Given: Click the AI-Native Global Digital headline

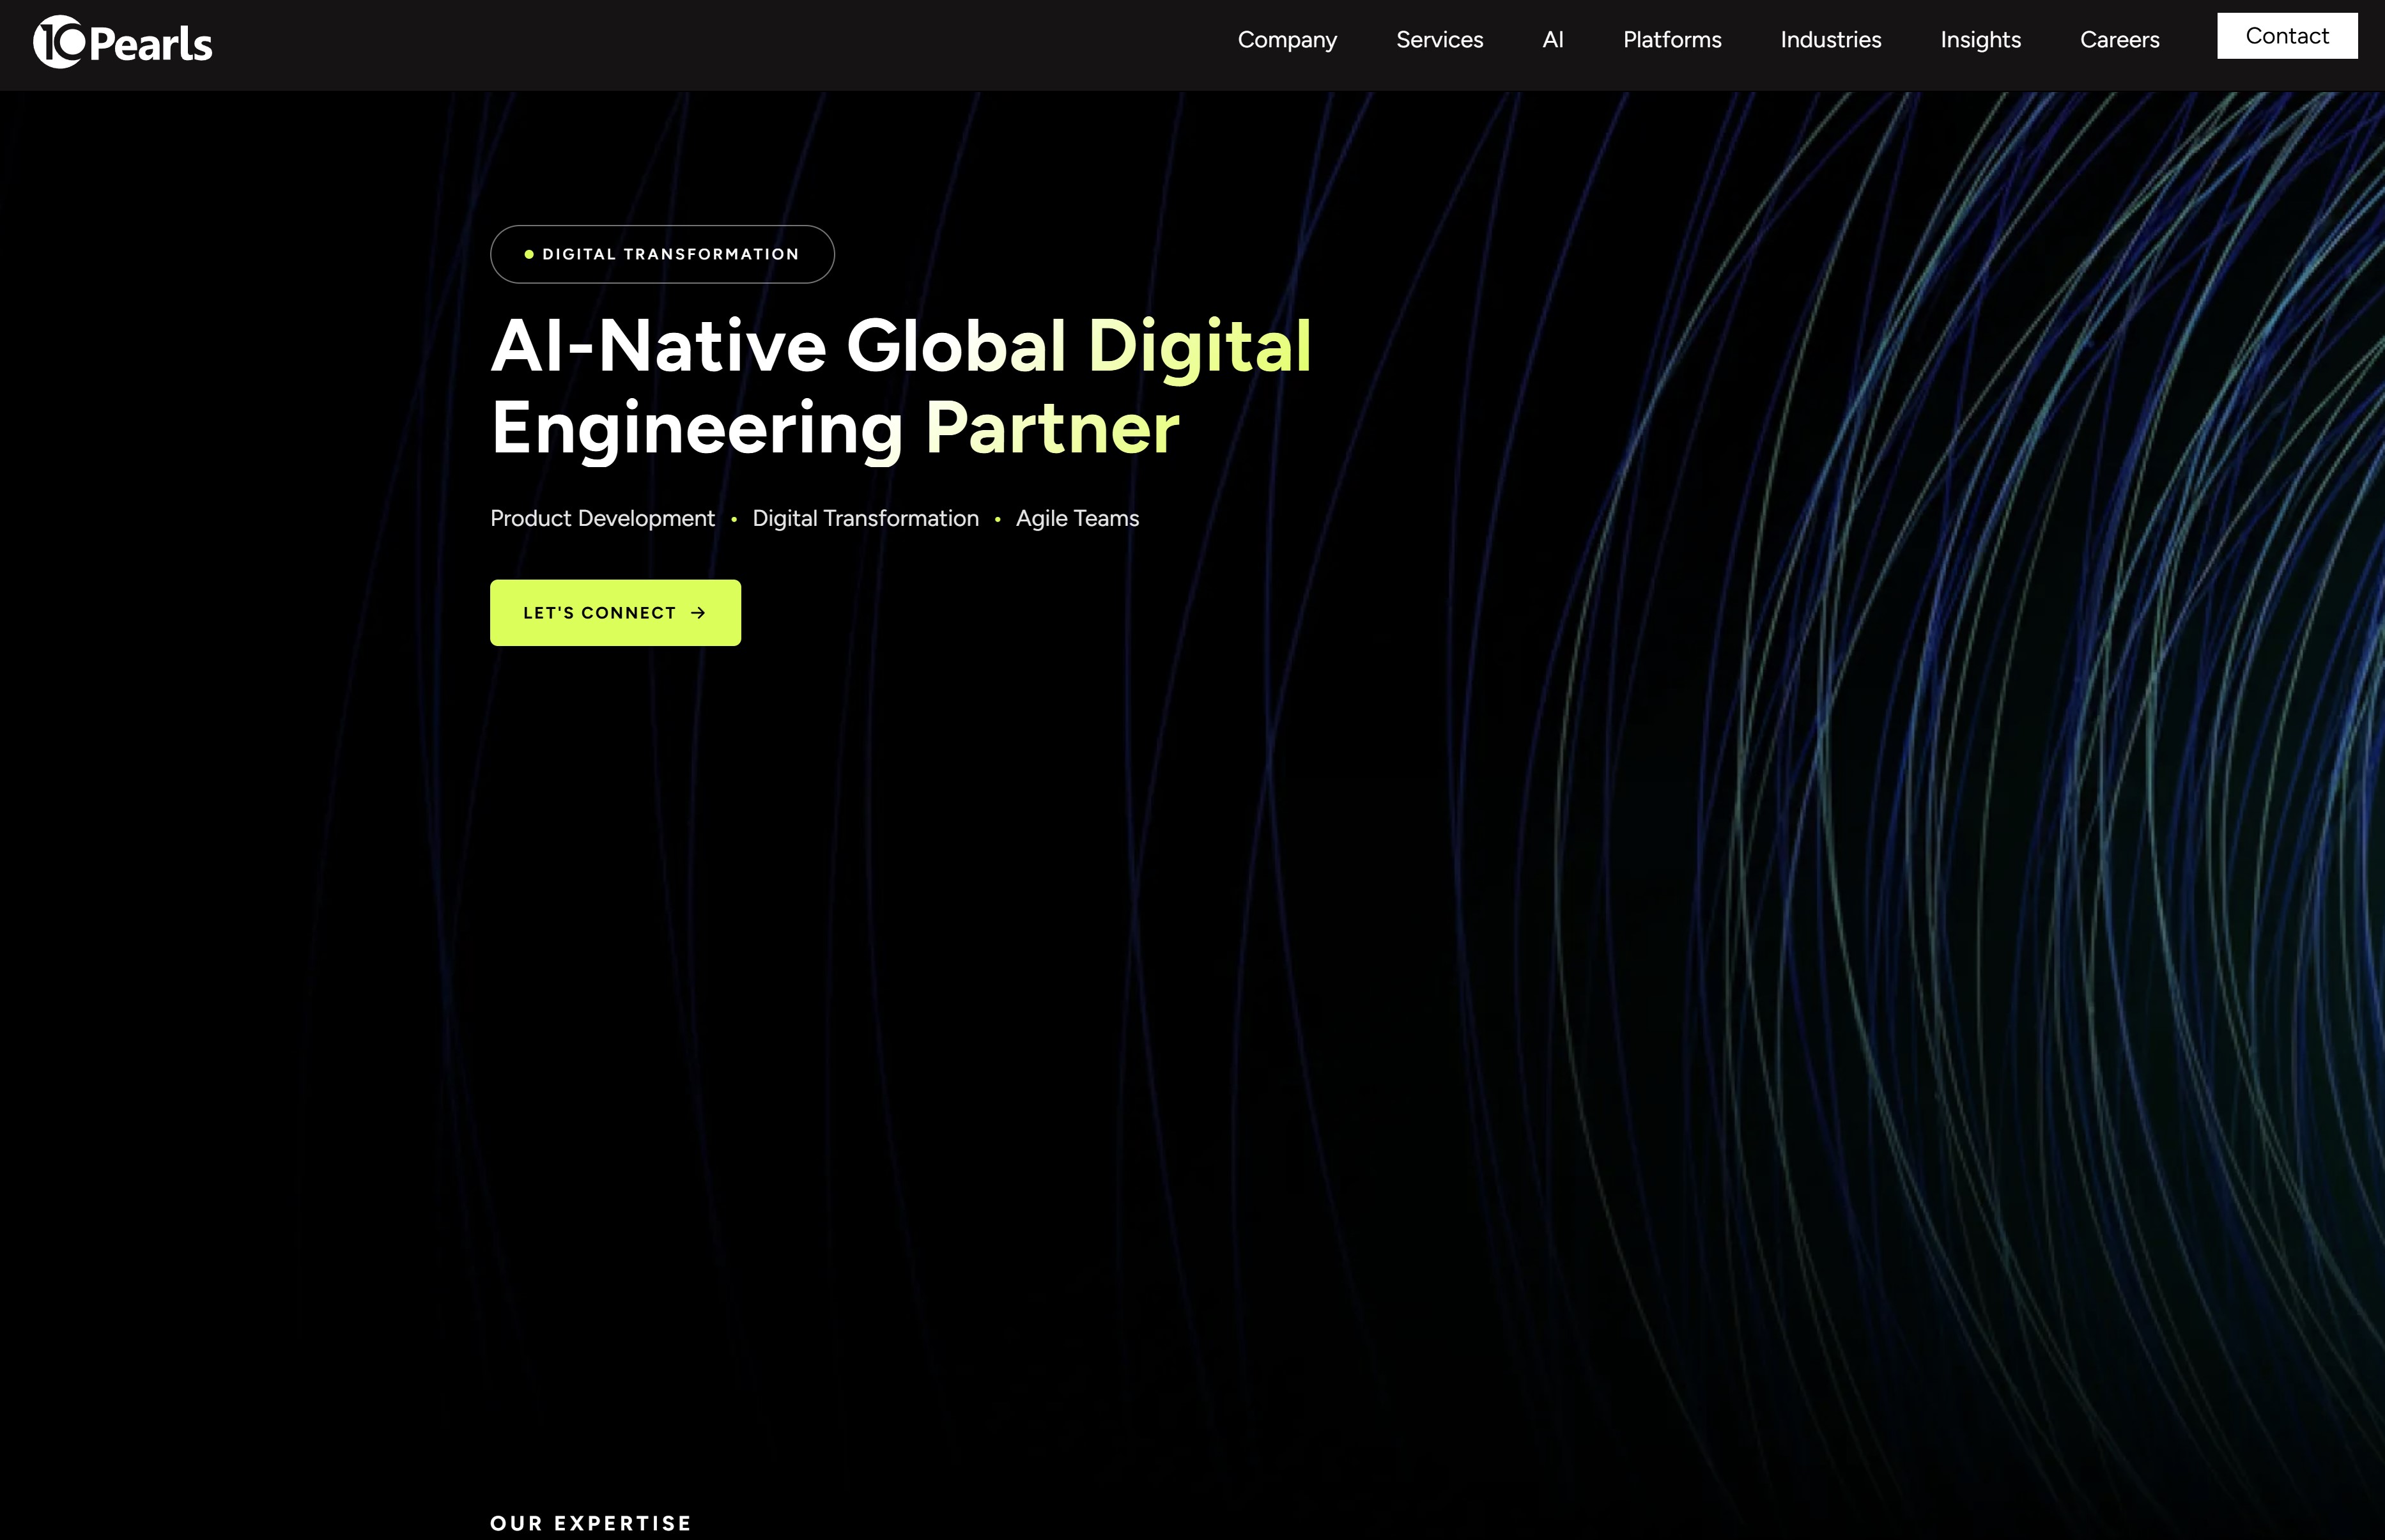Looking at the screenshot, I should coord(901,346).
